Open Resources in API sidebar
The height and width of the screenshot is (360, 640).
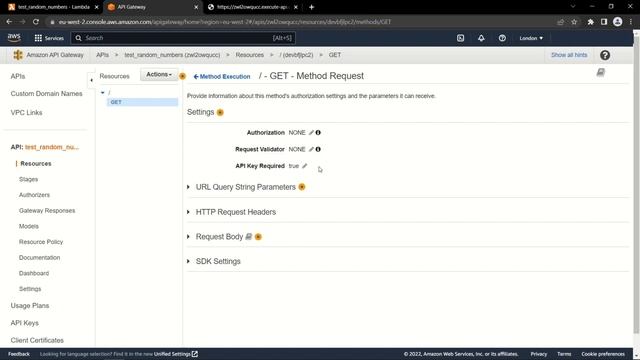click(x=36, y=164)
